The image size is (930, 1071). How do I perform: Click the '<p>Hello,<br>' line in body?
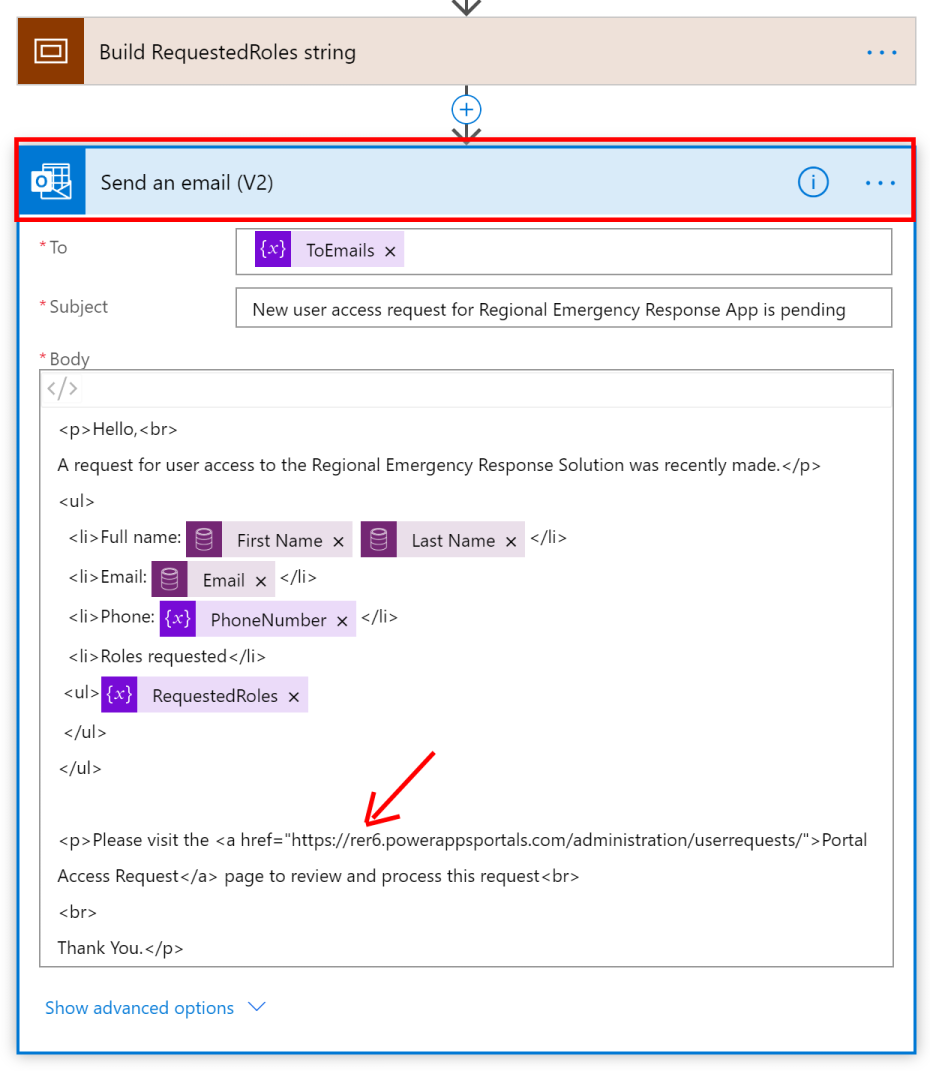pyautogui.click(x=118, y=429)
